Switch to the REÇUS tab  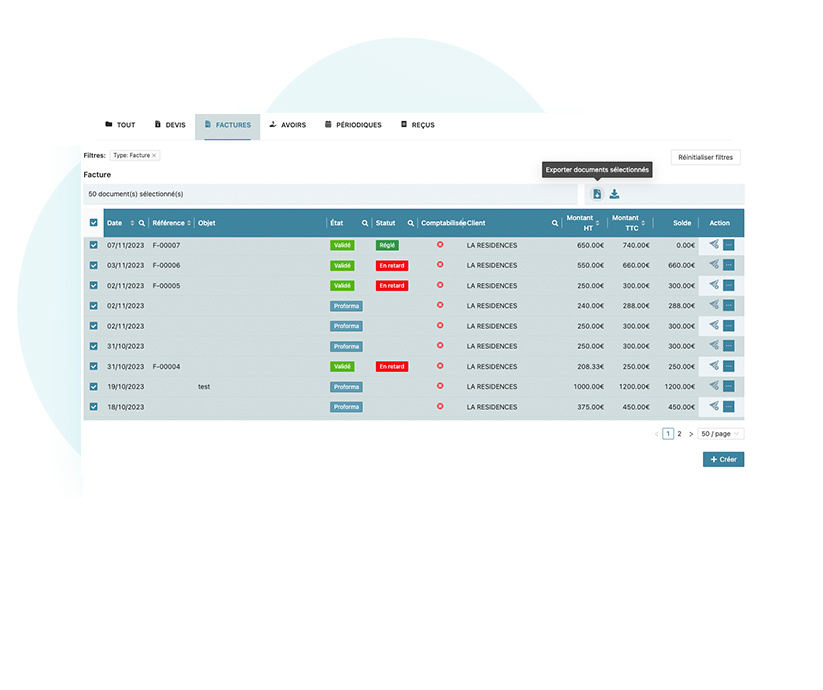418,125
